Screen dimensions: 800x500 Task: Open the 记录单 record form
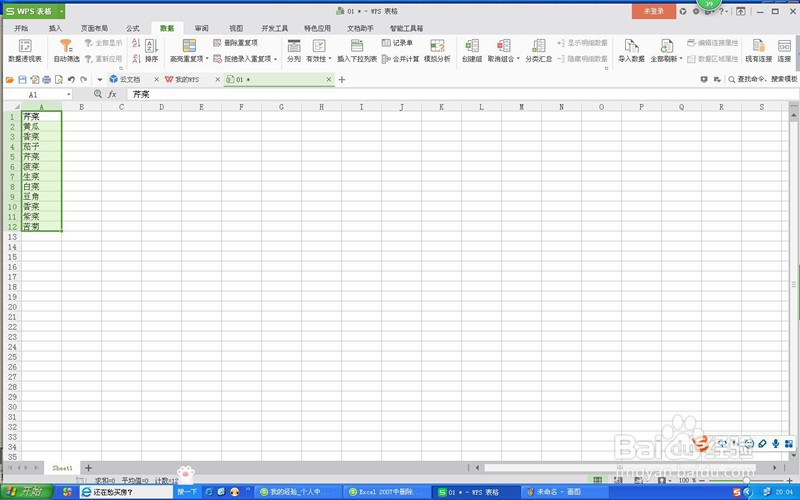click(x=397, y=43)
